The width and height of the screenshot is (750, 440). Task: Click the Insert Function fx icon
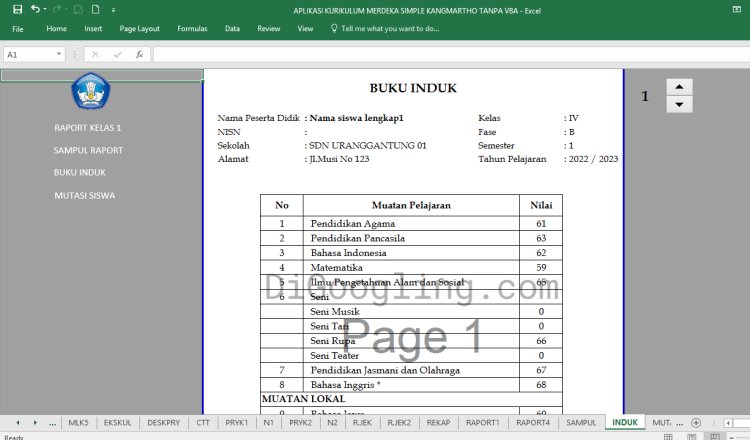pos(140,54)
